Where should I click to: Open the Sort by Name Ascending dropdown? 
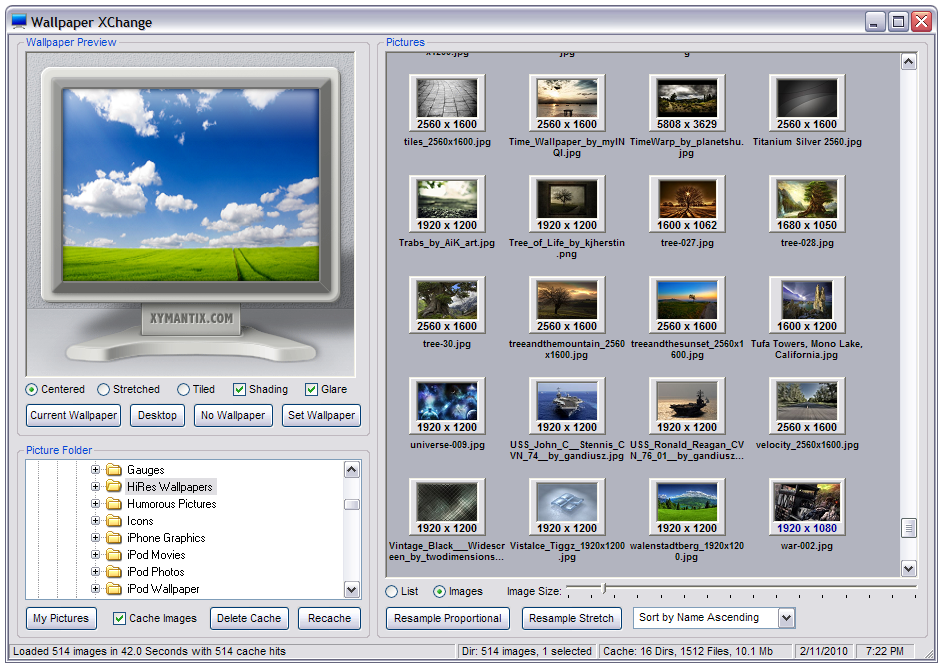click(x=786, y=618)
